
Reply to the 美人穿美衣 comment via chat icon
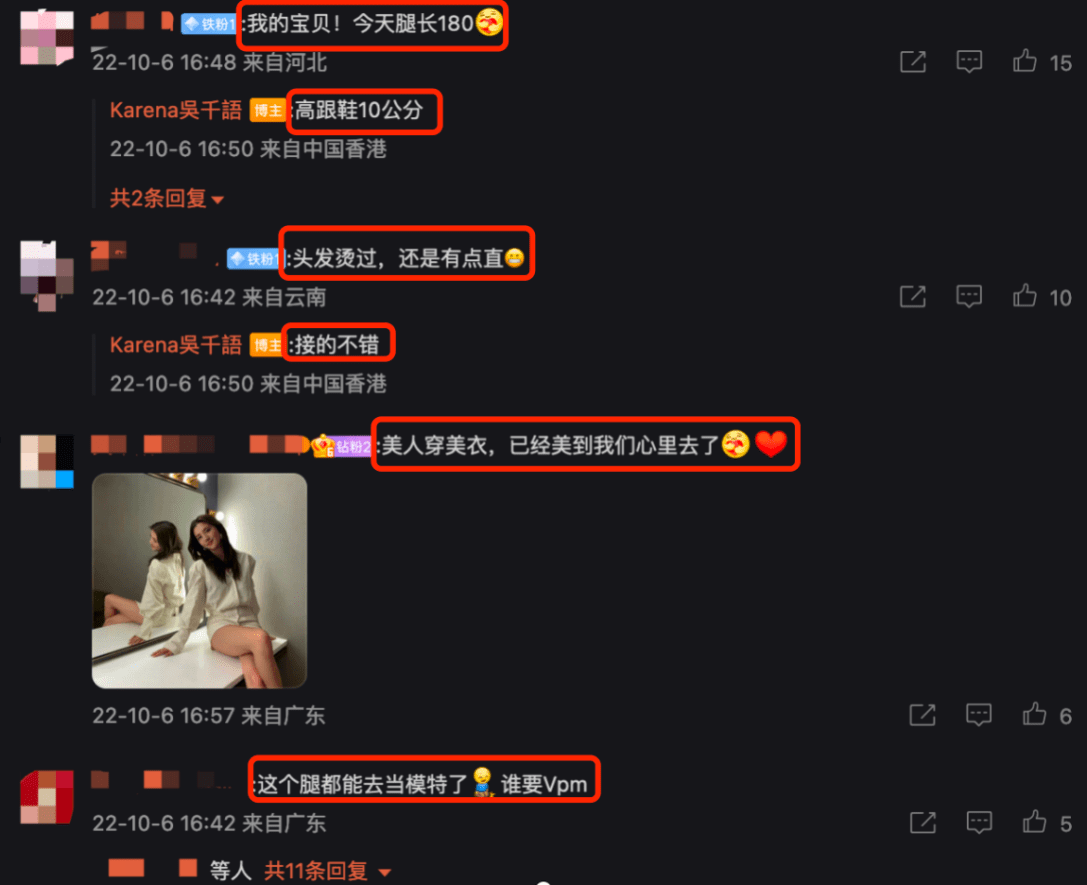979,715
